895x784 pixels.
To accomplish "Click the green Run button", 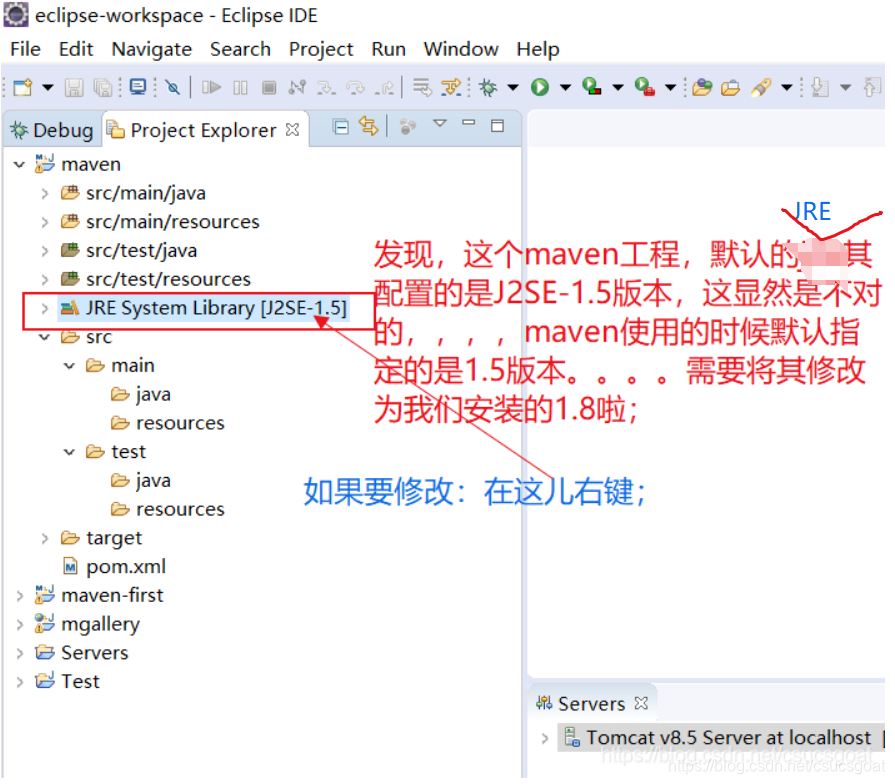I will point(540,87).
